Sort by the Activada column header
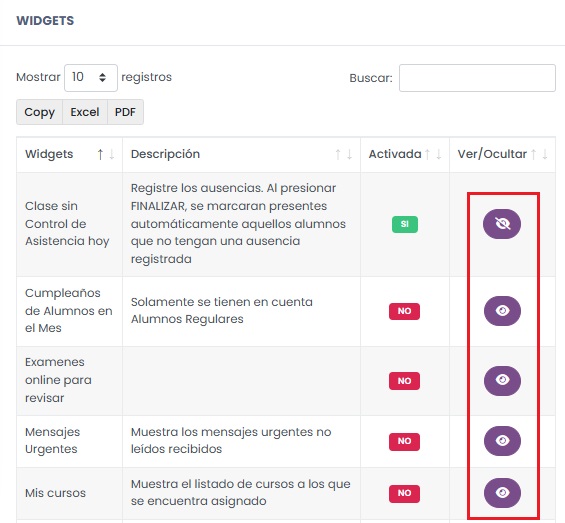Image resolution: width=565 pixels, height=523 pixels. coord(405,154)
